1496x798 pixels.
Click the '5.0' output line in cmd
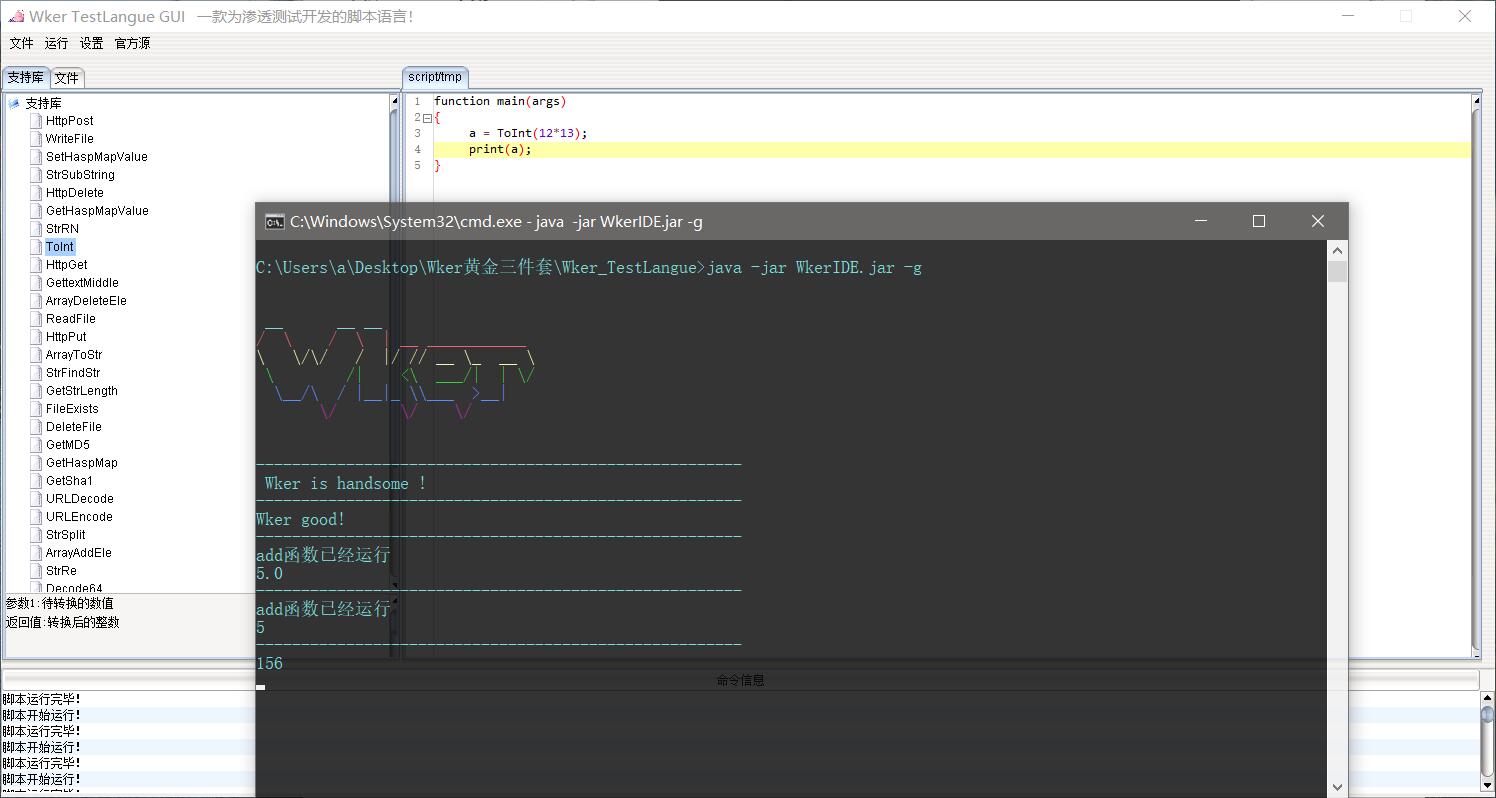coord(269,573)
